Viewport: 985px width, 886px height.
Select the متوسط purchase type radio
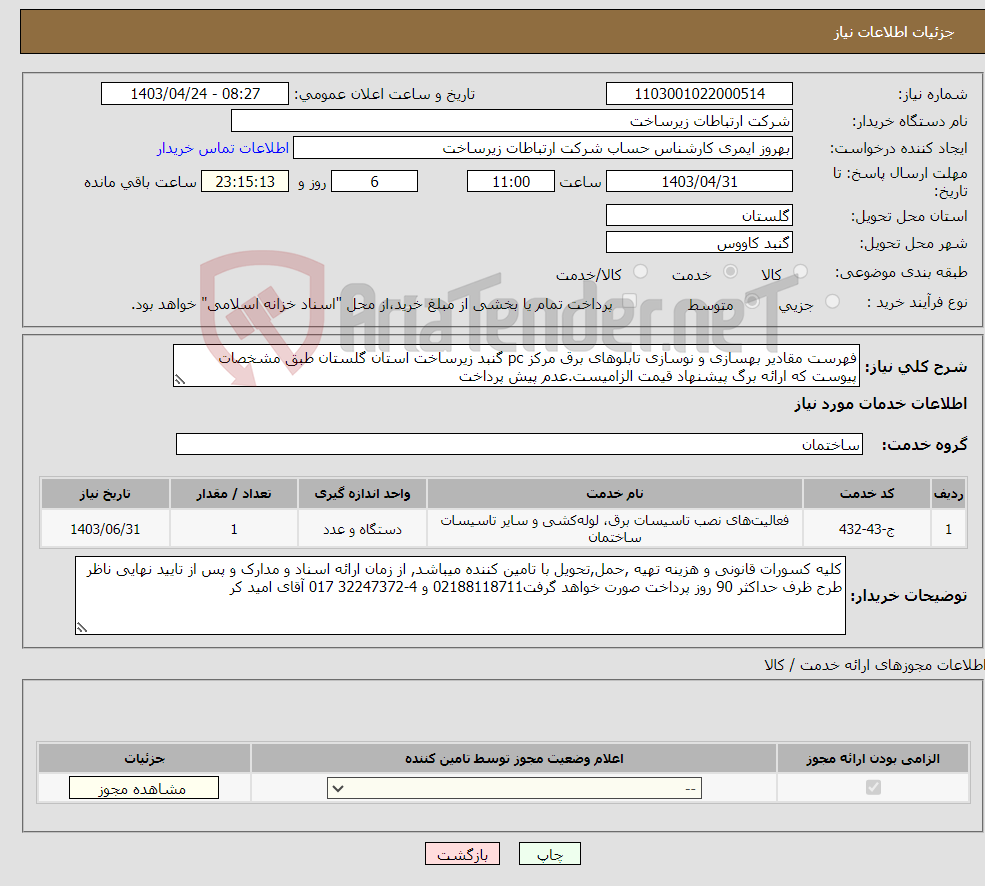pyautogui.click(x=752, y=301)
